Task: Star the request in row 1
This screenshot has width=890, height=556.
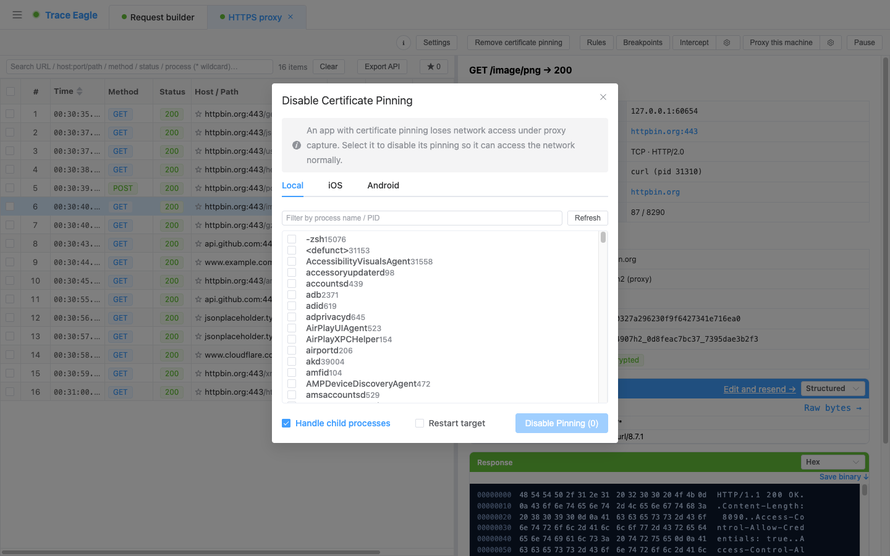Action: 198,114
